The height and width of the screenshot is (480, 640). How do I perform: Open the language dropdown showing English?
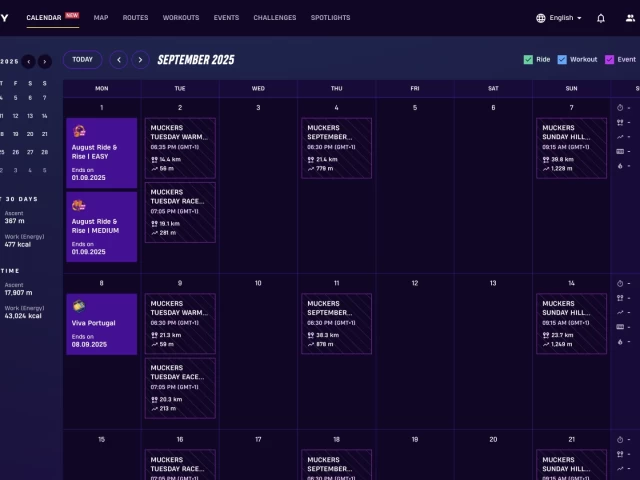pos(565,18)
